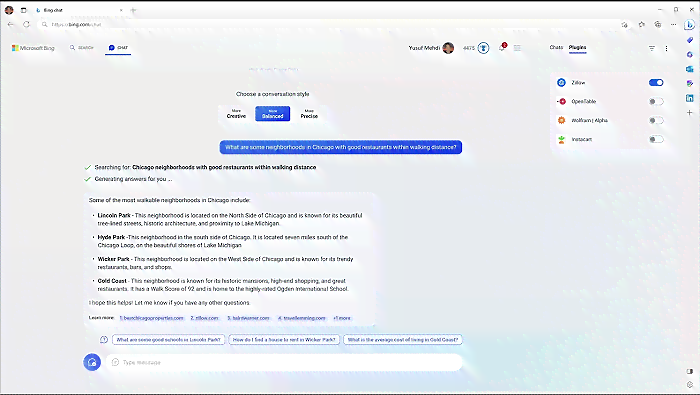Viewport: 700px width, 395px height.
Task: Click the New topic broom button
Action: click(x=92, y=362)
